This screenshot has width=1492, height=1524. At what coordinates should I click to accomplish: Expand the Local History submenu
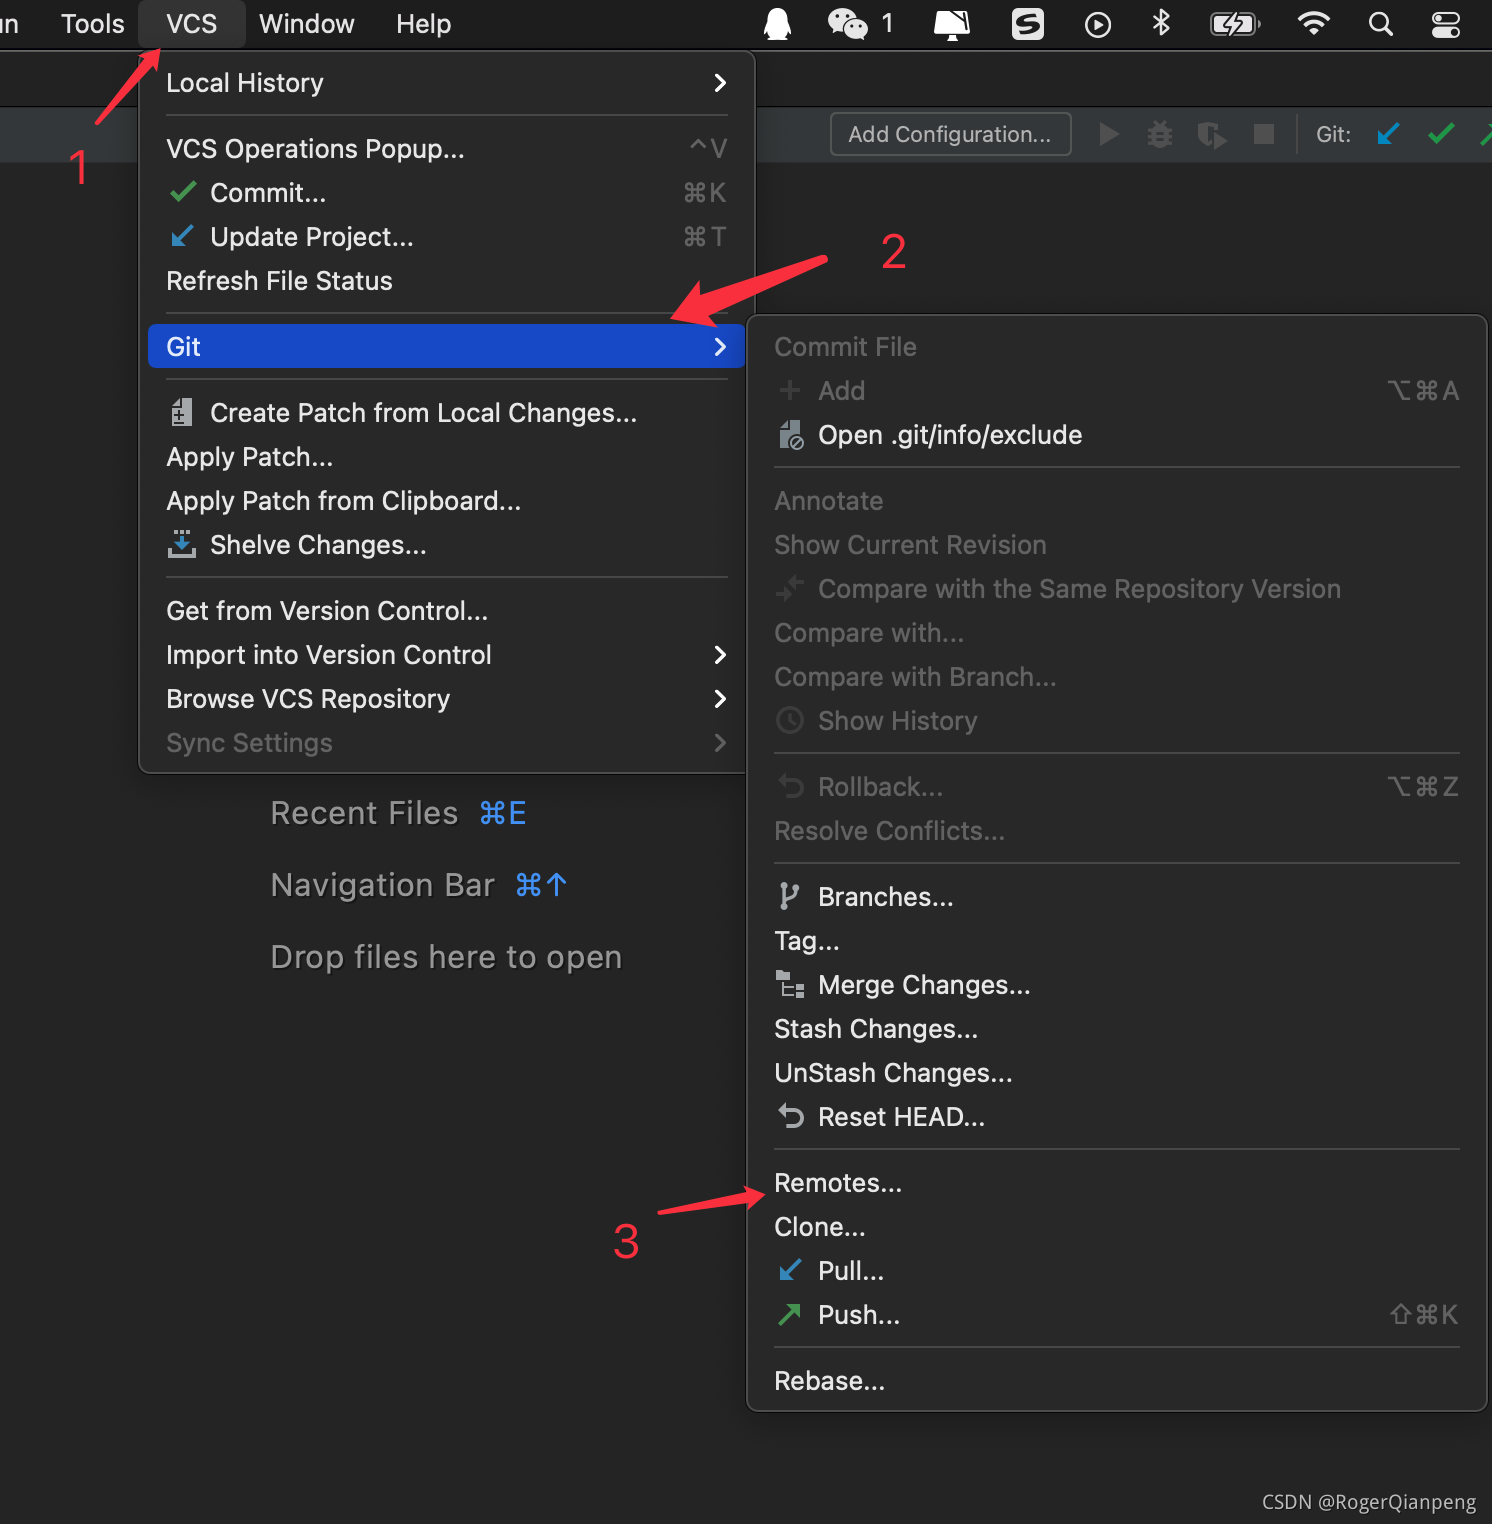[x=446, y=83]
